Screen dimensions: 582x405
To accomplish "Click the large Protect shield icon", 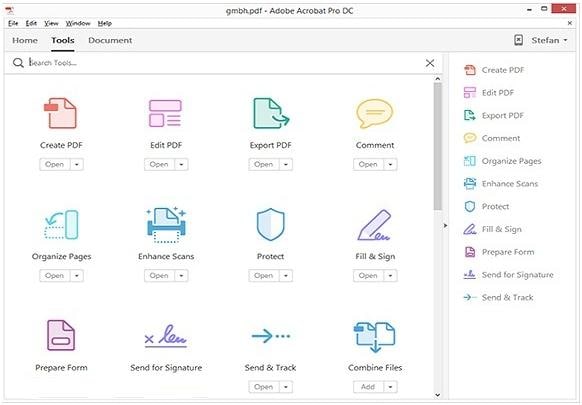I will coord(271,225).
